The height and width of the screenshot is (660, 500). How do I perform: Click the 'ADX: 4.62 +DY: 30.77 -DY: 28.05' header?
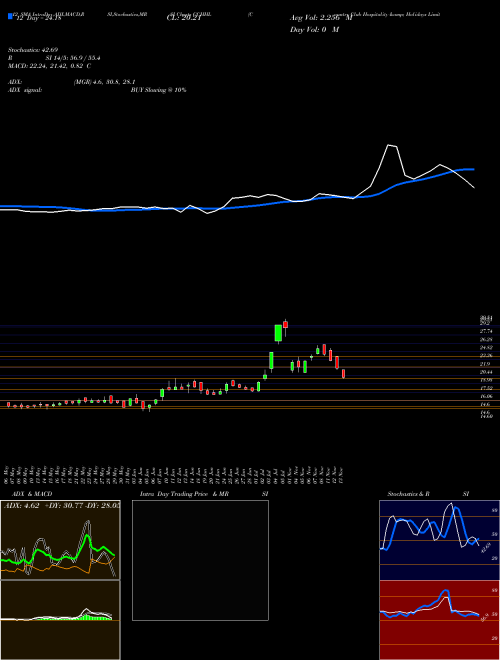[x=62, y=506]
